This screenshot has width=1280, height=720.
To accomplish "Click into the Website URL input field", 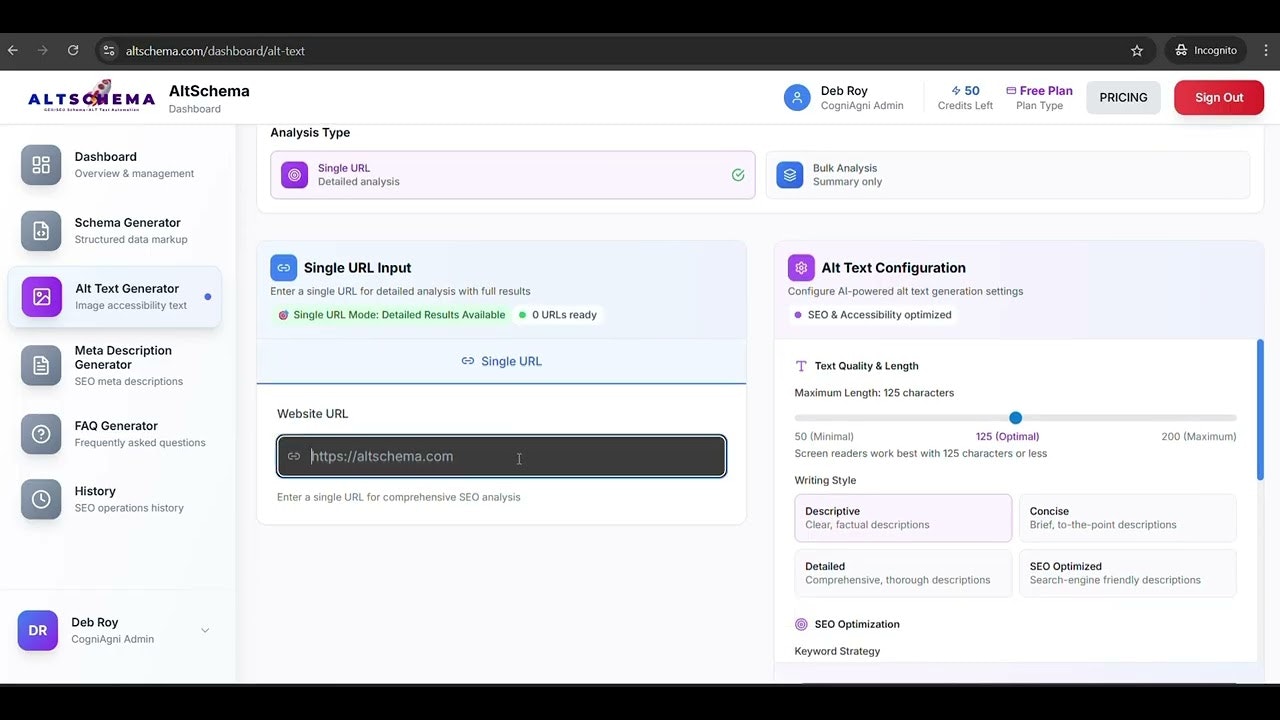I will click(501, 457).
